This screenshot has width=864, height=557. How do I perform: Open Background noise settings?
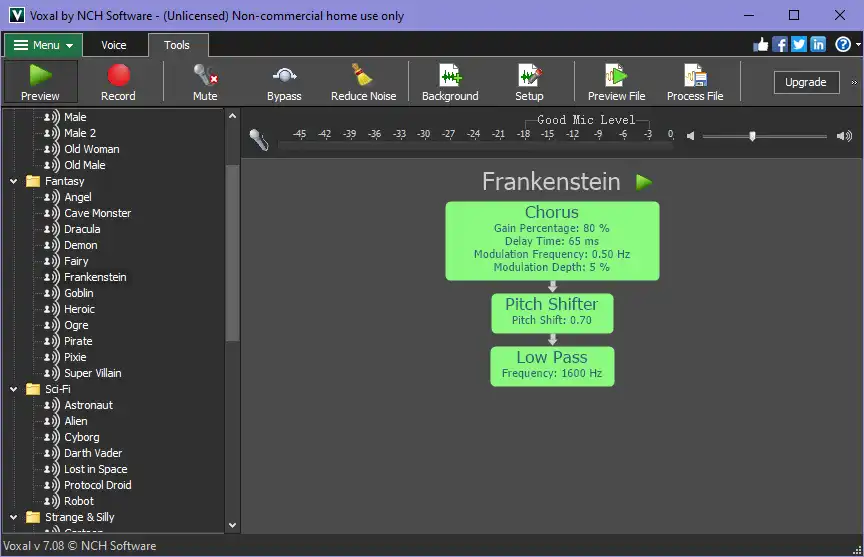[x=450, y=82]
